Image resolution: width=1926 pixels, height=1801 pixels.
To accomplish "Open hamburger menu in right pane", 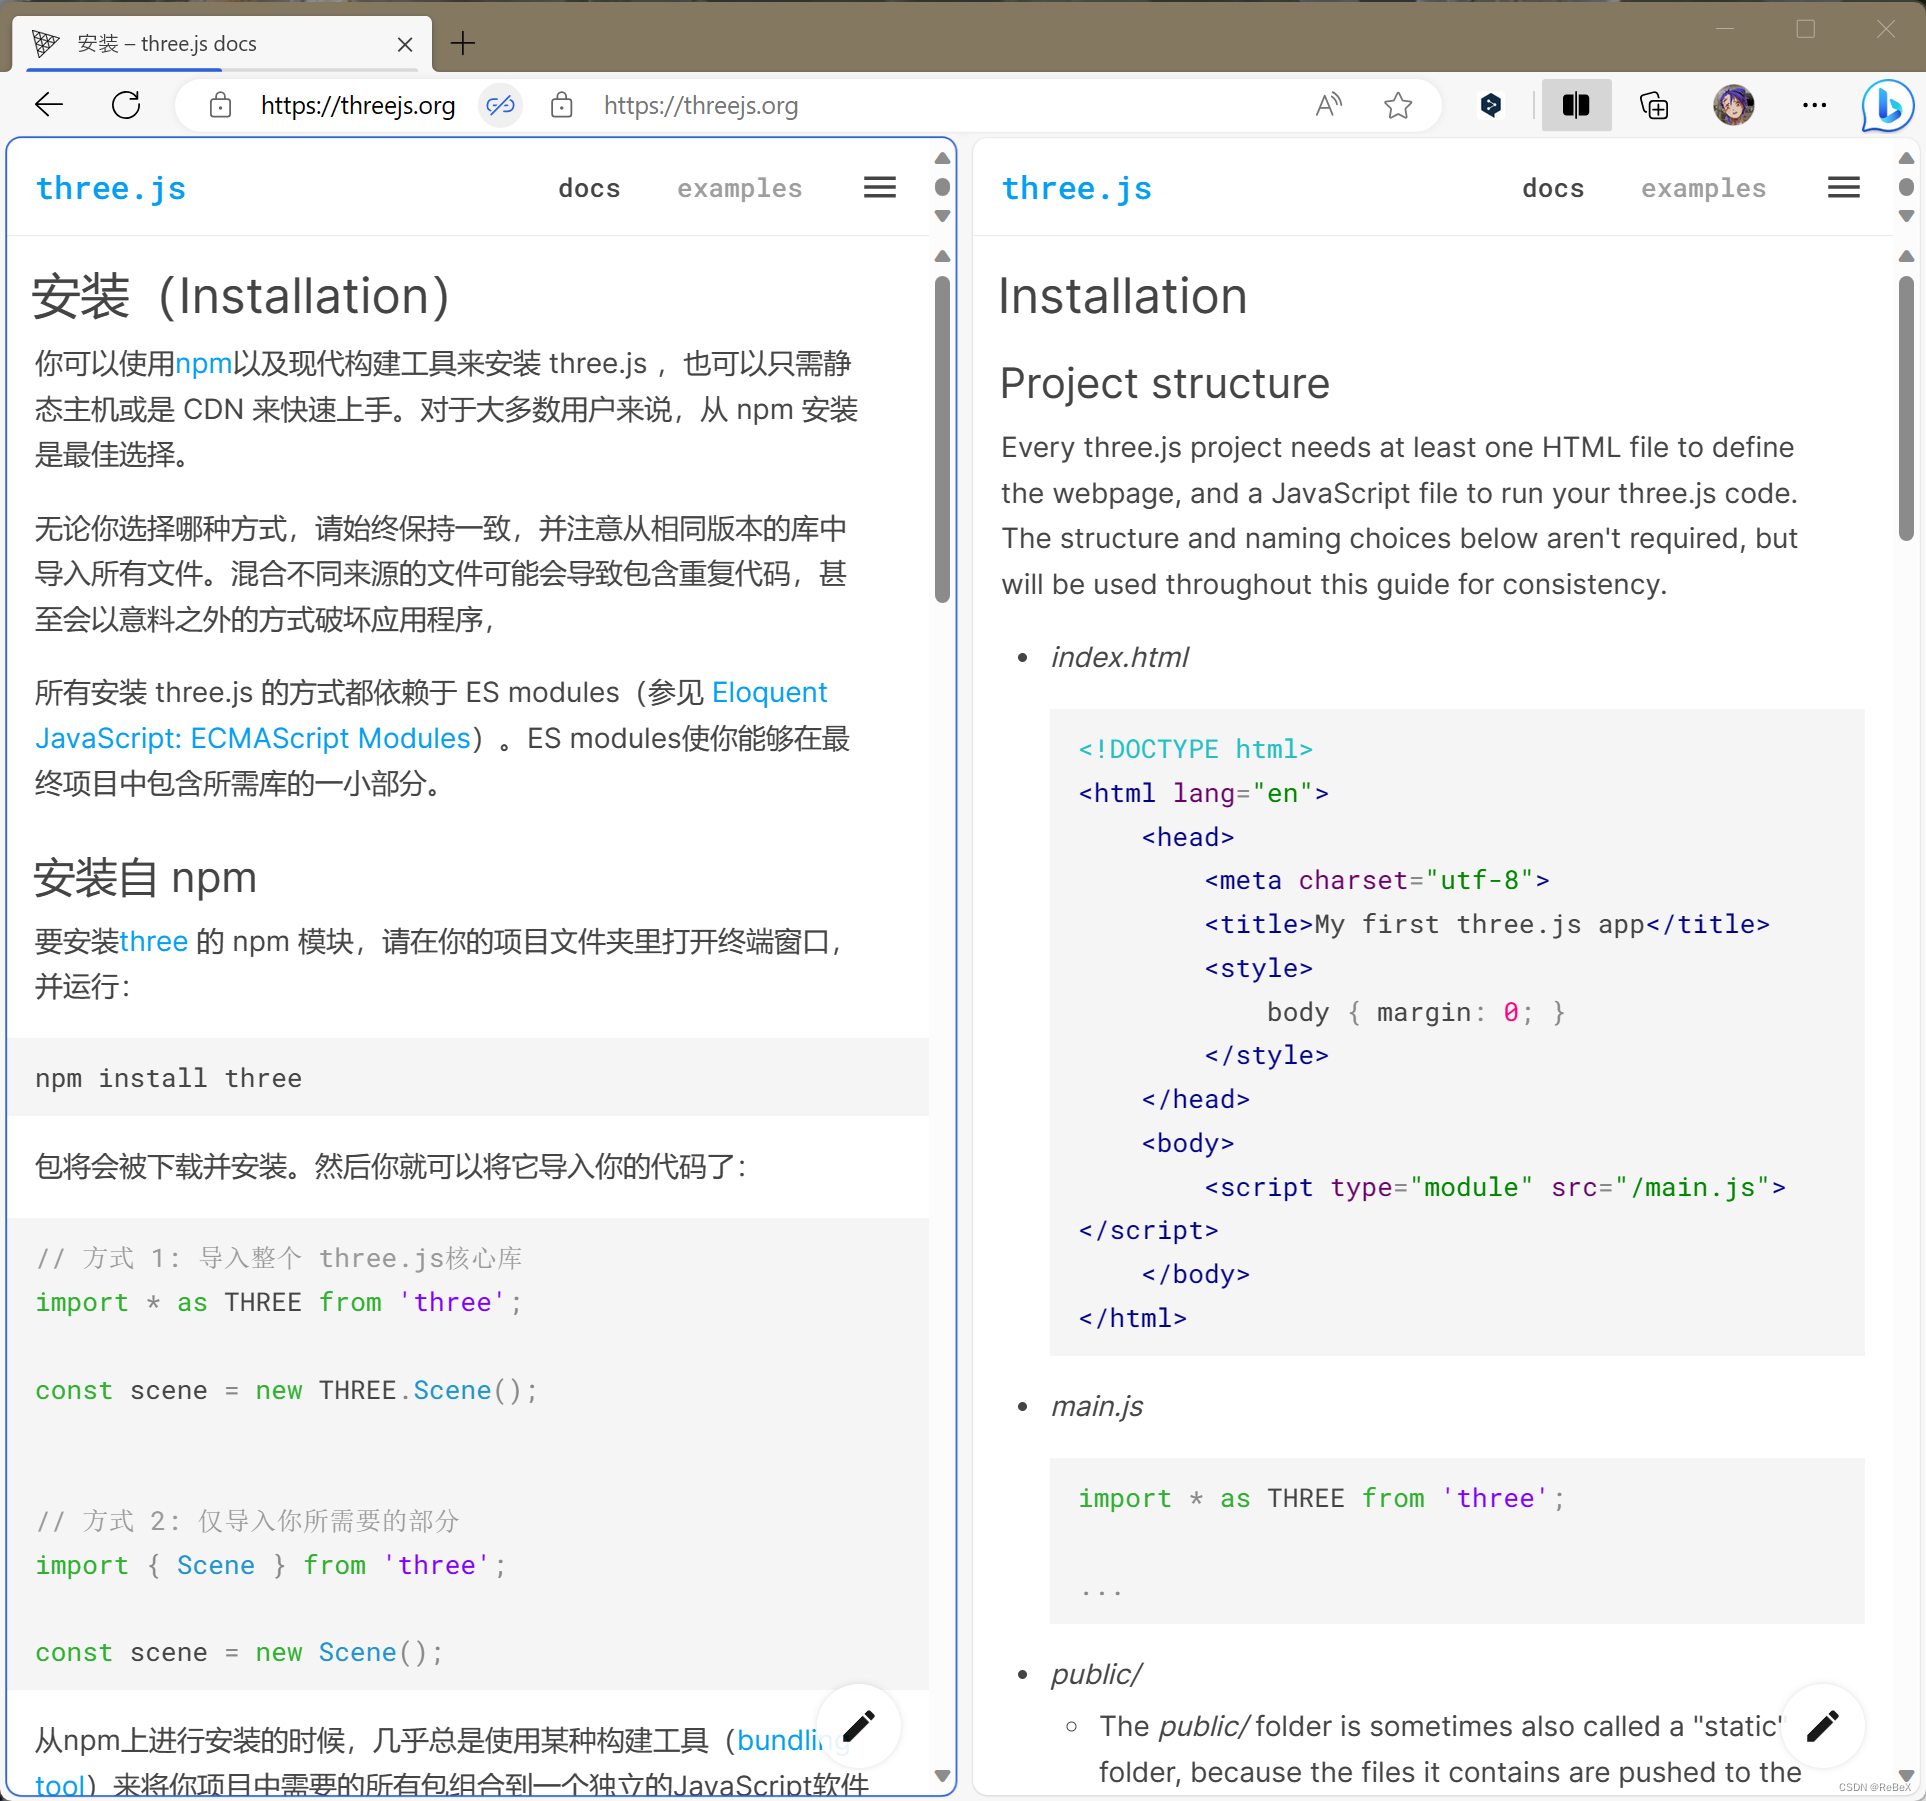I will tap(1843, 188).
